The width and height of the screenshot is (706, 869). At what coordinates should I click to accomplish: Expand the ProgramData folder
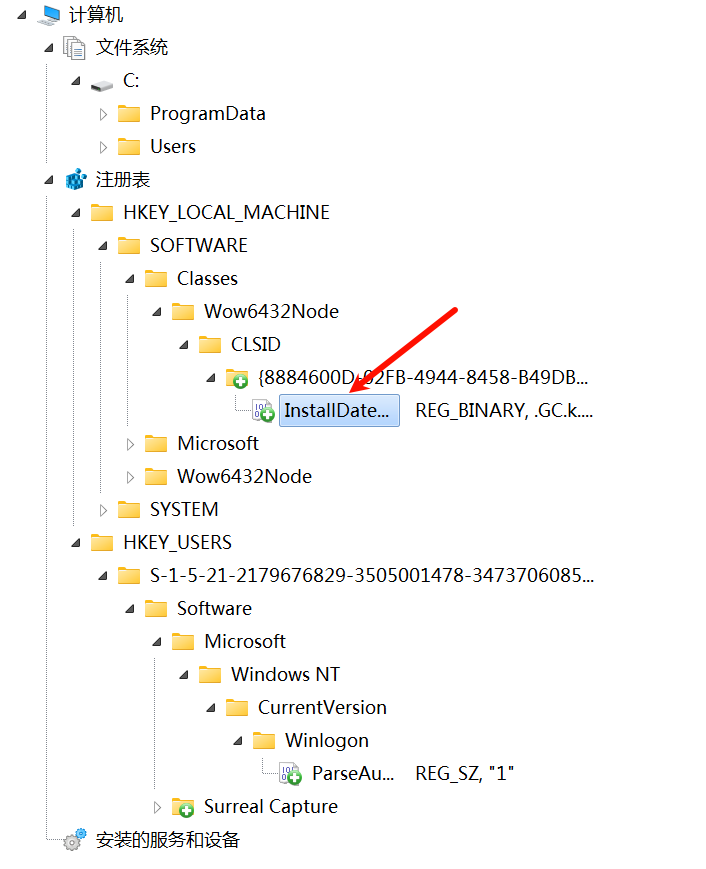[x=103, y=114]
